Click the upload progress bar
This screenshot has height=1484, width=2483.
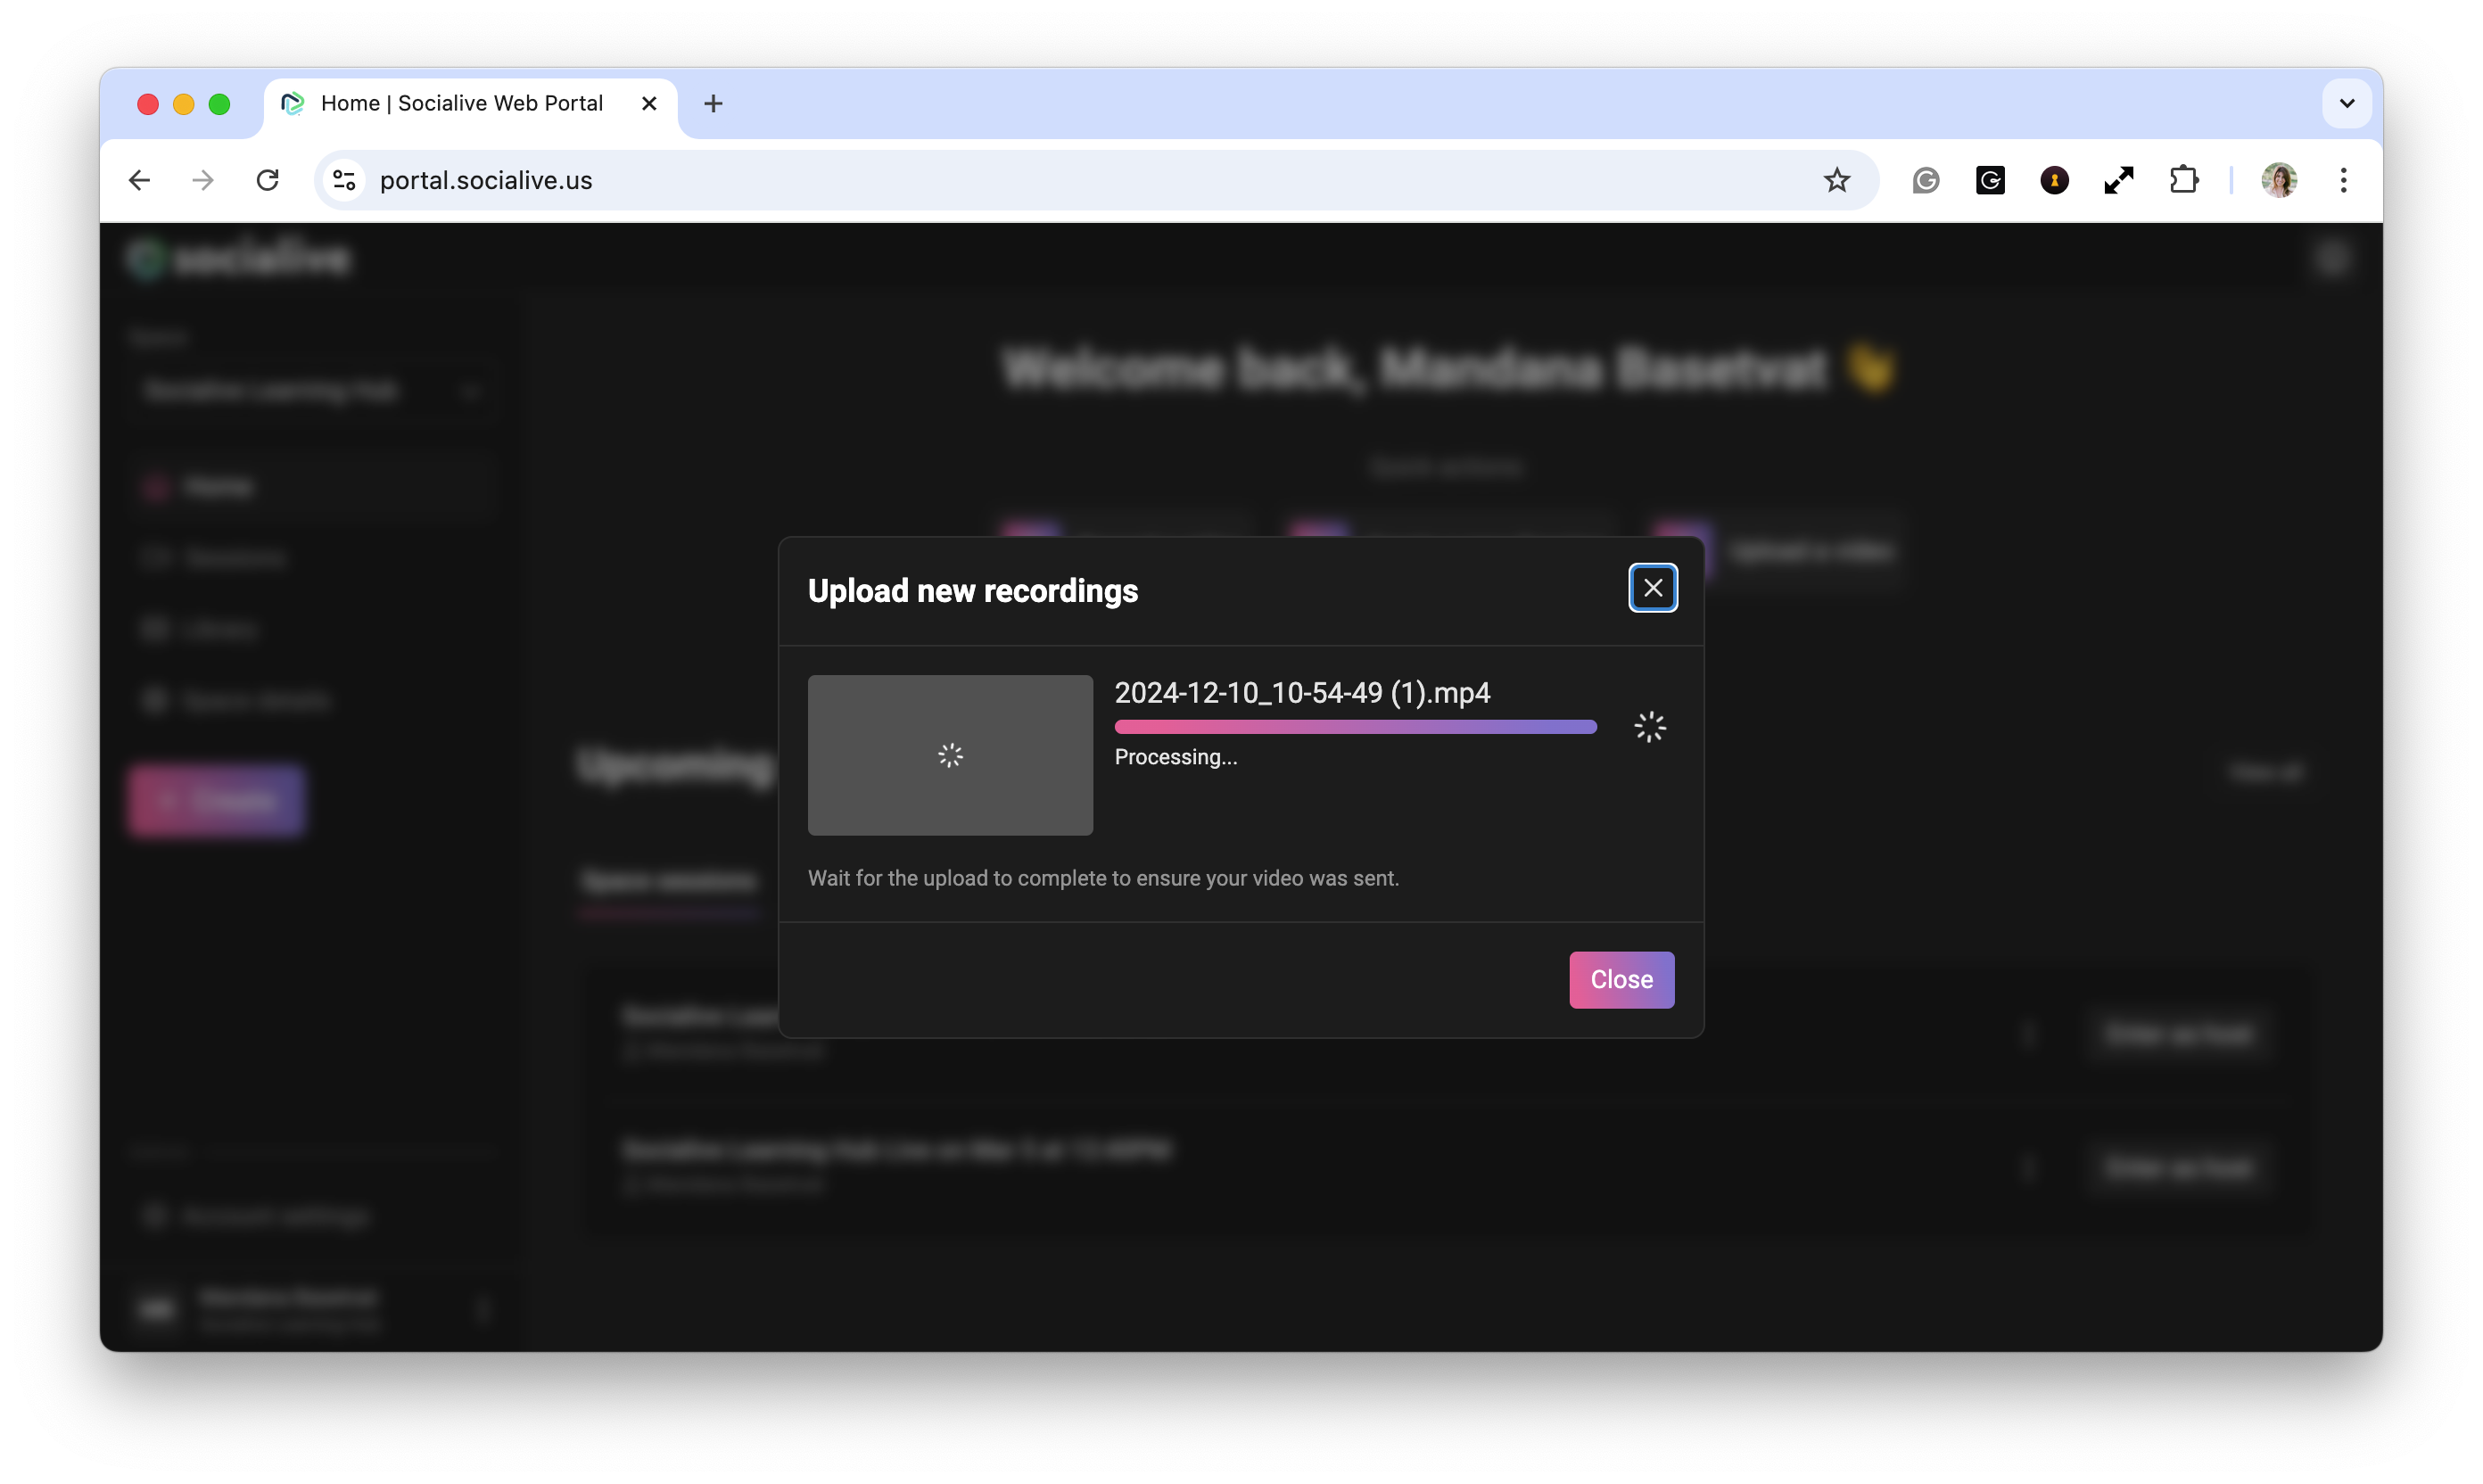tap(1354, 727)
